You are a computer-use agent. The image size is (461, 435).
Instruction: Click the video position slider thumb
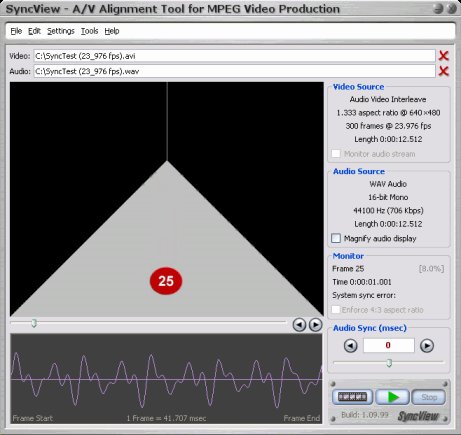tap(34, 323)
